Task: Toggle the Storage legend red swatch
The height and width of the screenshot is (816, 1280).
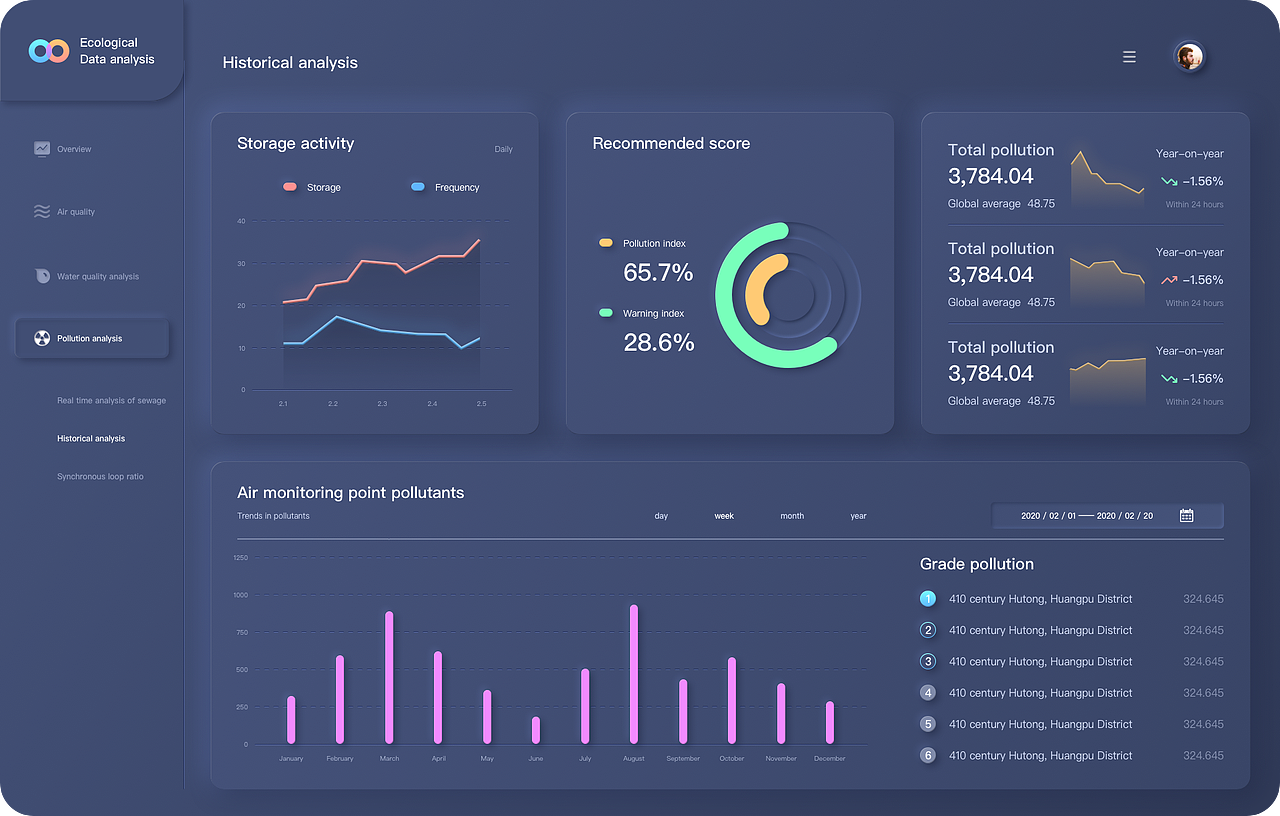Action: (x=290, y=187)
